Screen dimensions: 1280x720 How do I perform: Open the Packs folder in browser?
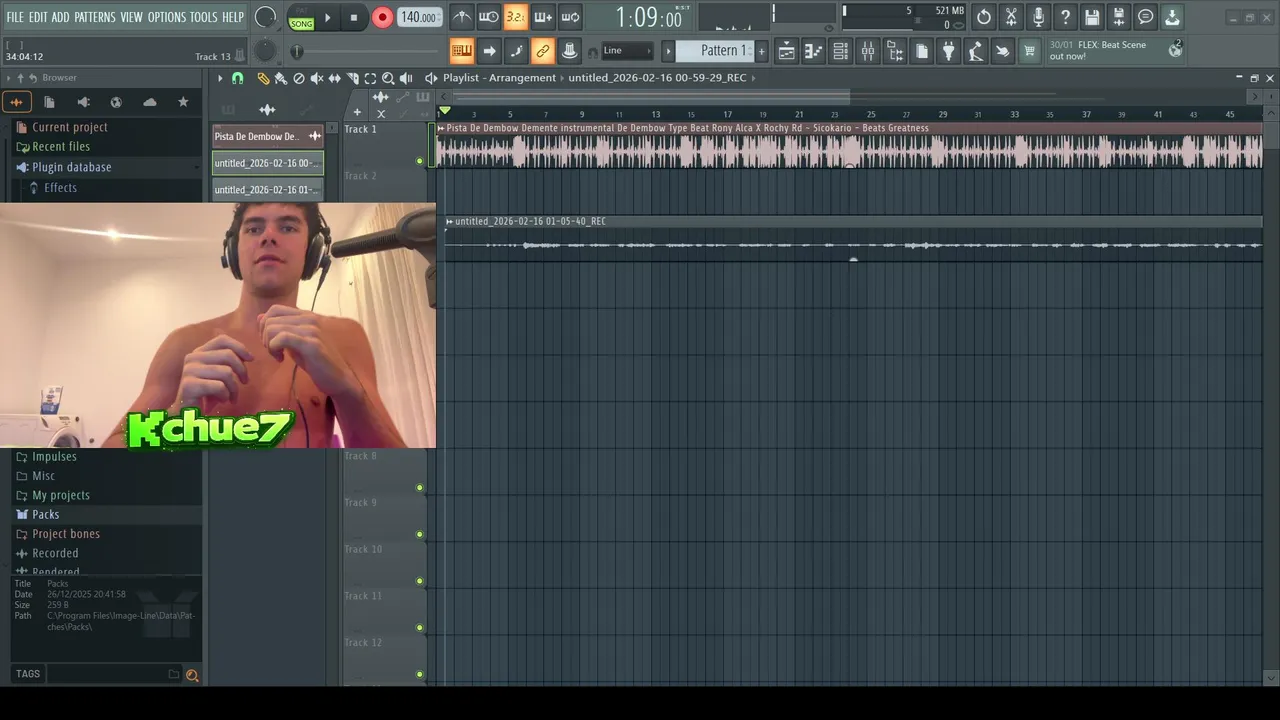45,514
